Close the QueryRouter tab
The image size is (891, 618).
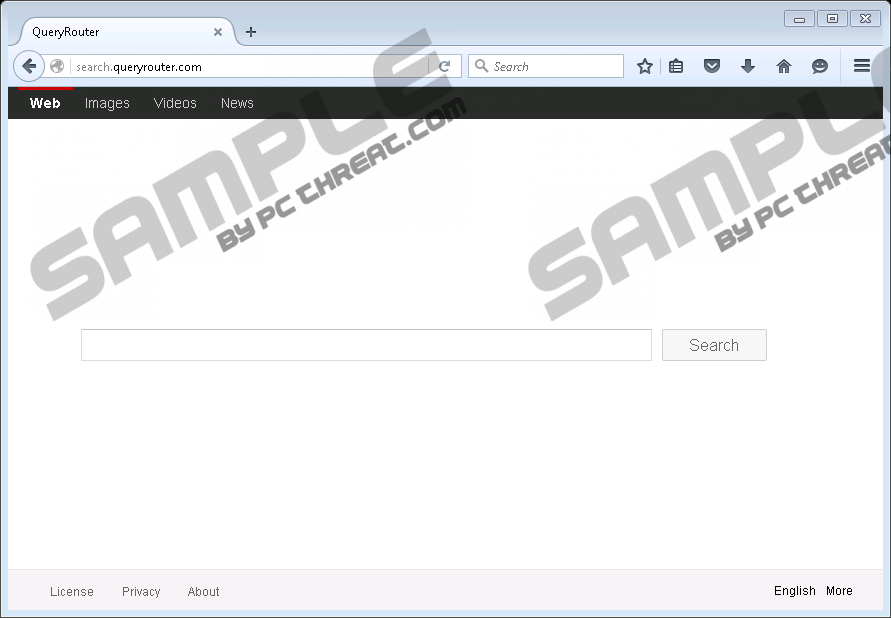coord(218,32)
